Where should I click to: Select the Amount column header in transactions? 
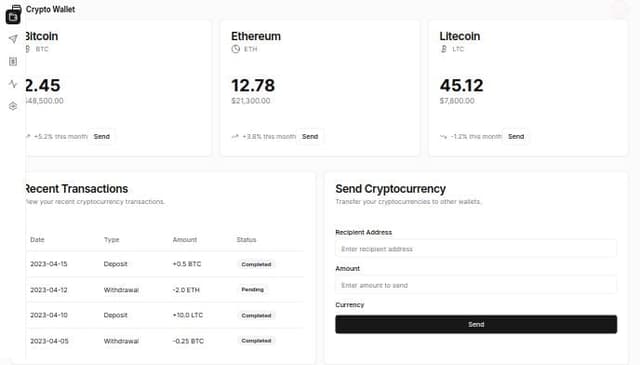(184, 240)
